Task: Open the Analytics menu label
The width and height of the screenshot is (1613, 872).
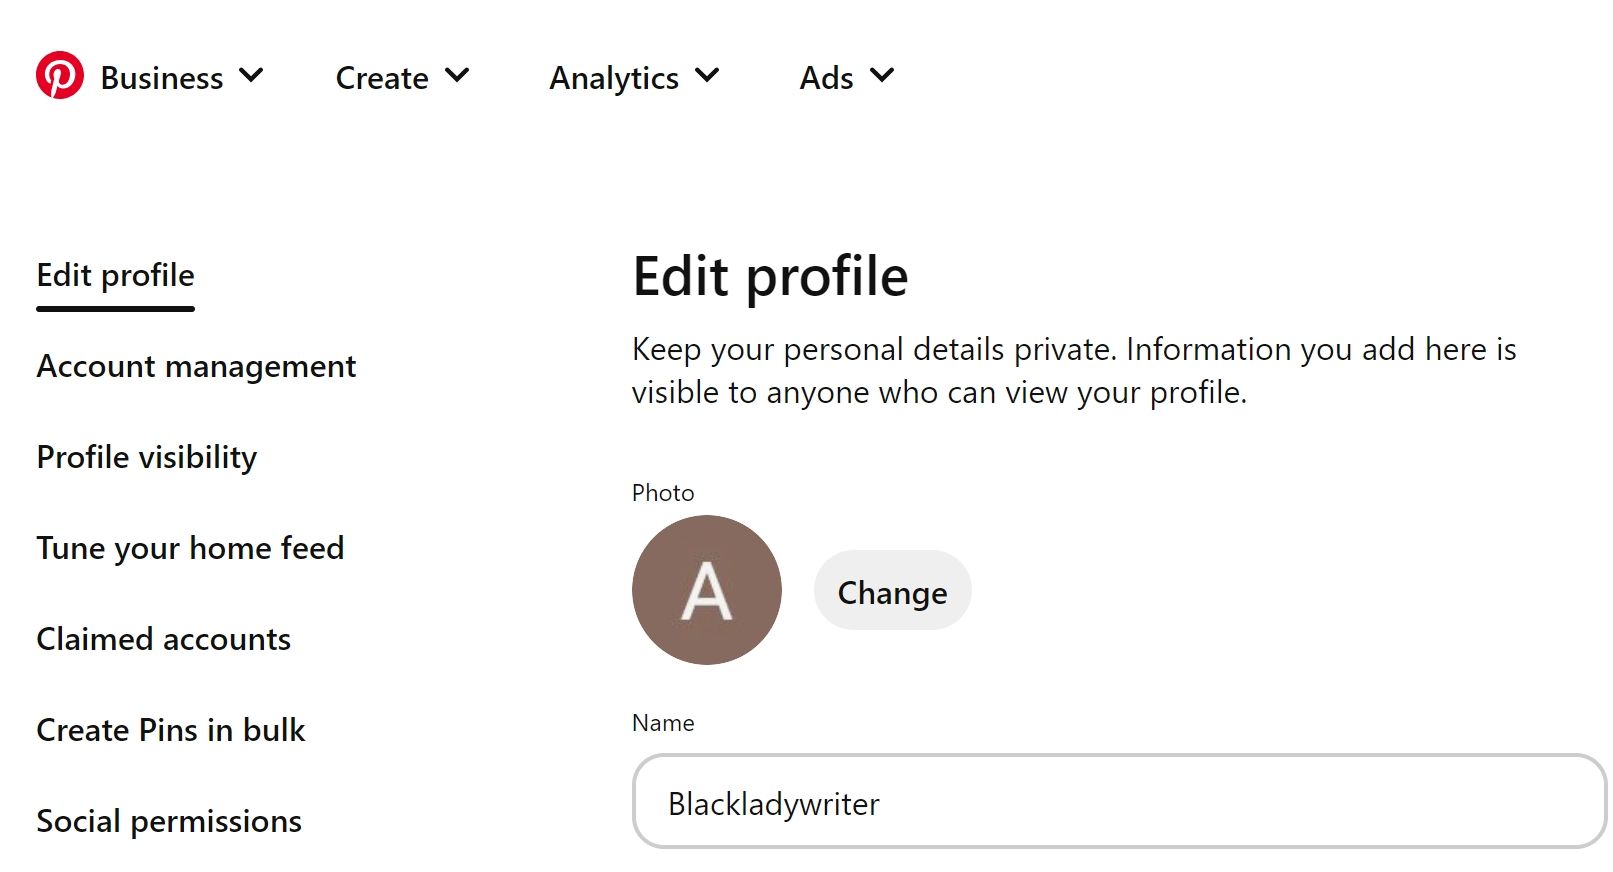Action: point(614,78)
